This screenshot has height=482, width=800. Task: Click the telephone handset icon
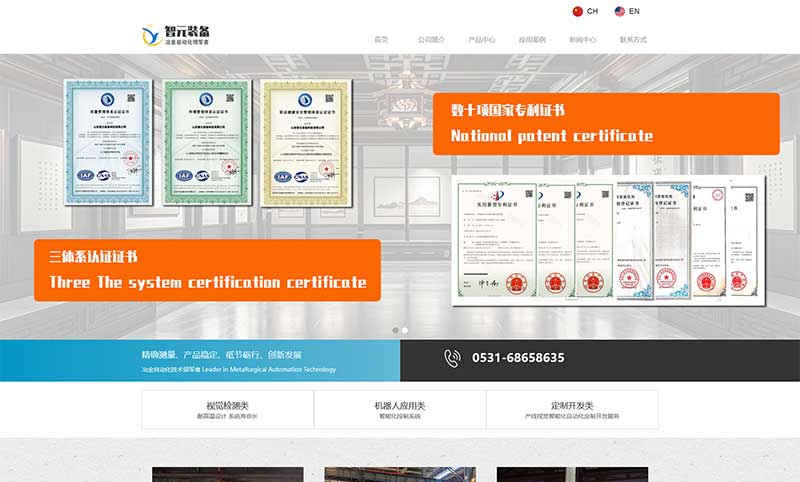[x=453, y=357]
